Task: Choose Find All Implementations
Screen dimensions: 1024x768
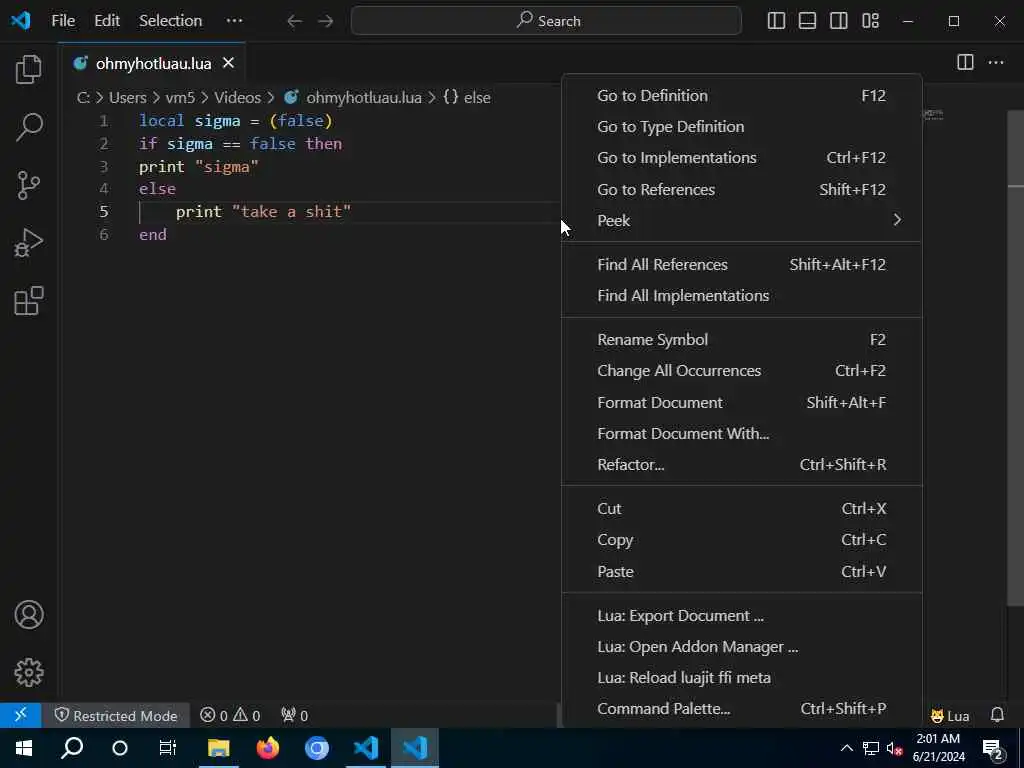Action: click(742, 296)
